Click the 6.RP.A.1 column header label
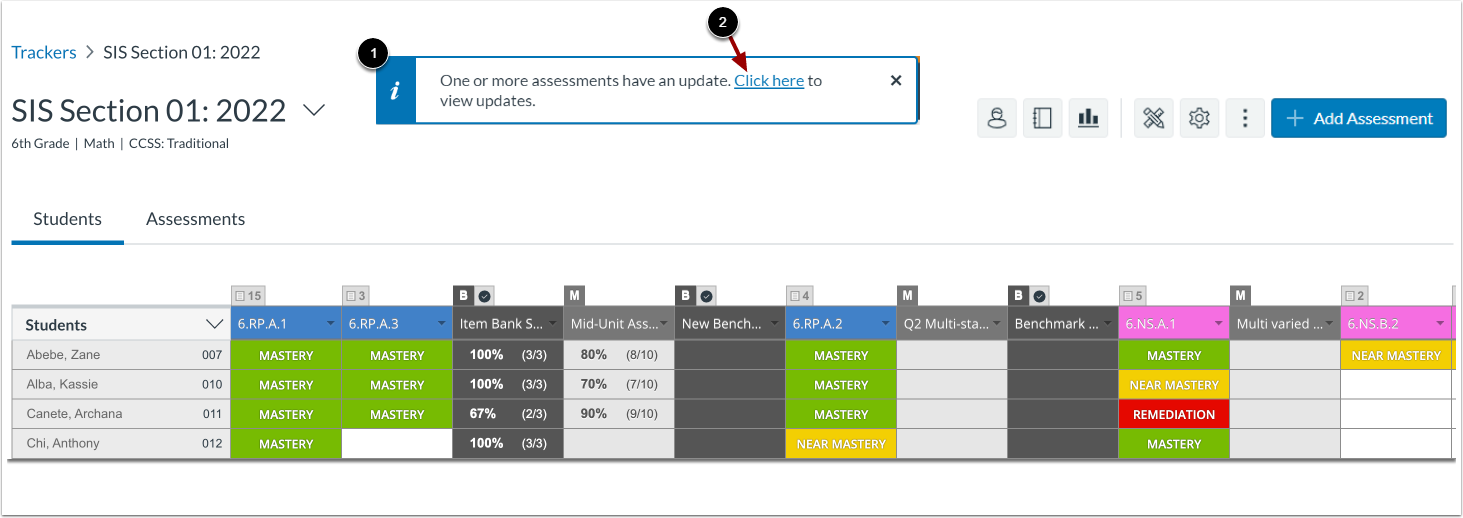This screenshot has width=1463, height=518. [x=262, y=324]
